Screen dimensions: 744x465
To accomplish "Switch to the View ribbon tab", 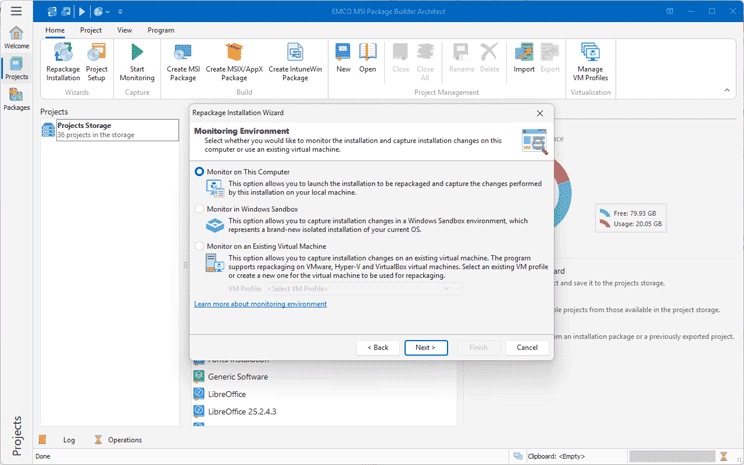I will pyautogui.click(x=124, y=30).
